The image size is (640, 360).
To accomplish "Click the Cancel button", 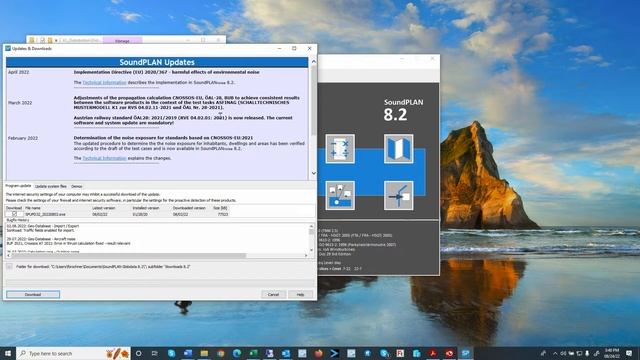I will click(273, 294).
